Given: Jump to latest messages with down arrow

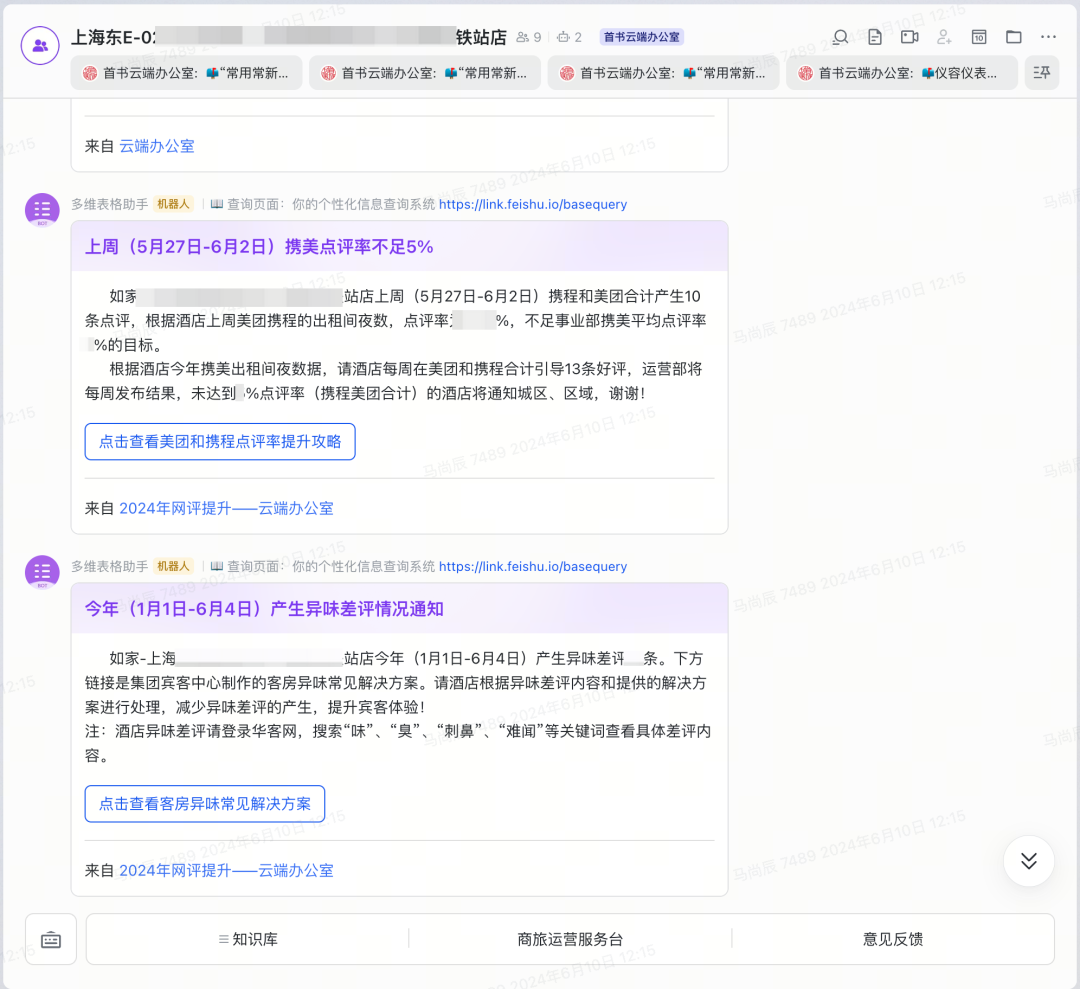Looking at the screenshot, I should tap(1029, 861).
